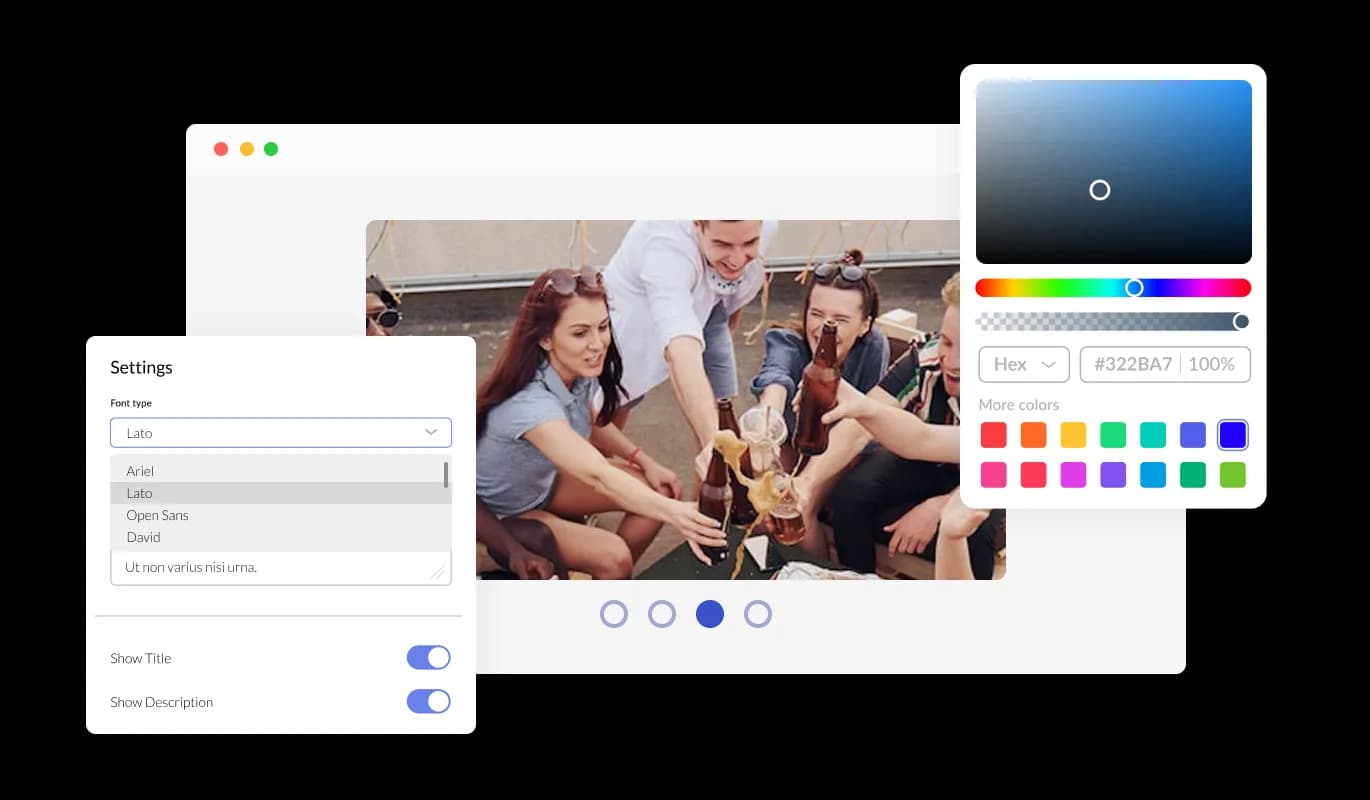The height and width of the screenshot is (800, 1370).
Task: Open the Hex format dropdown
Action: [x=1023, y=364]
